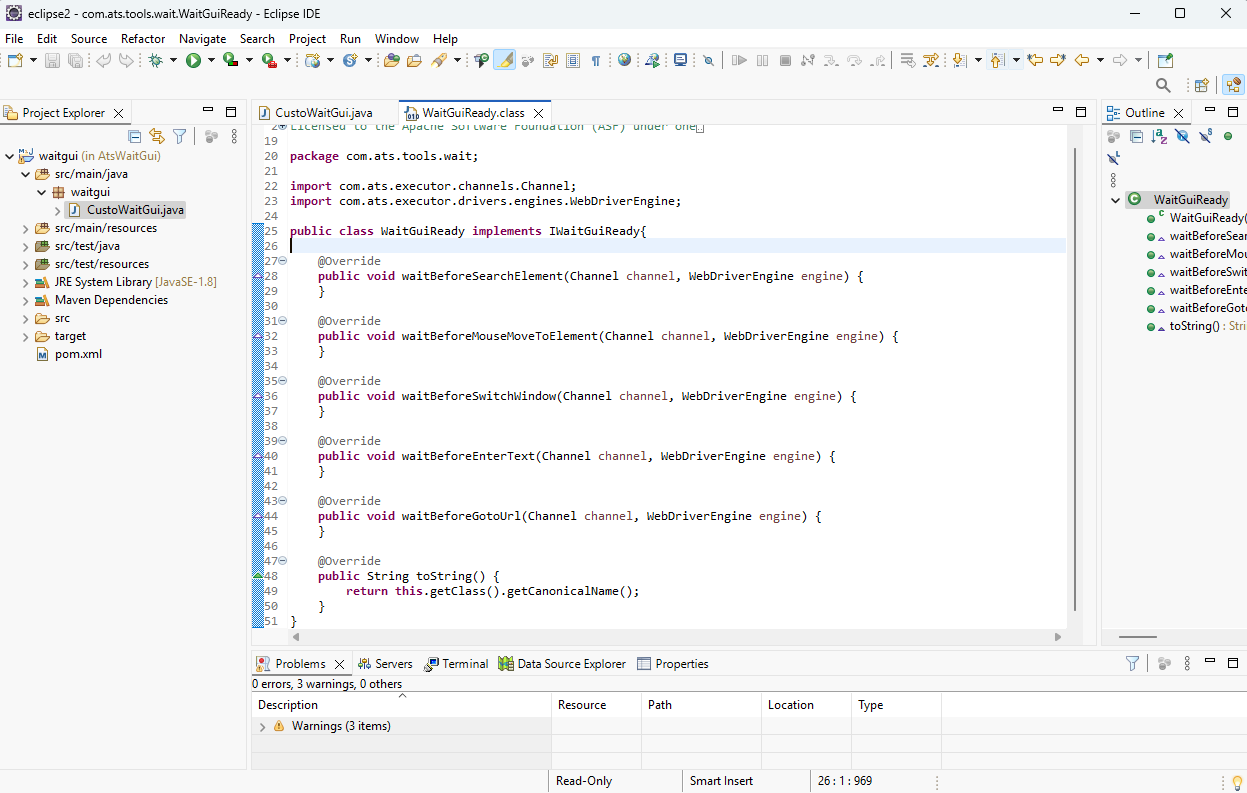Click the Search magnifier icon at top right

click(x=1163, y=86)
